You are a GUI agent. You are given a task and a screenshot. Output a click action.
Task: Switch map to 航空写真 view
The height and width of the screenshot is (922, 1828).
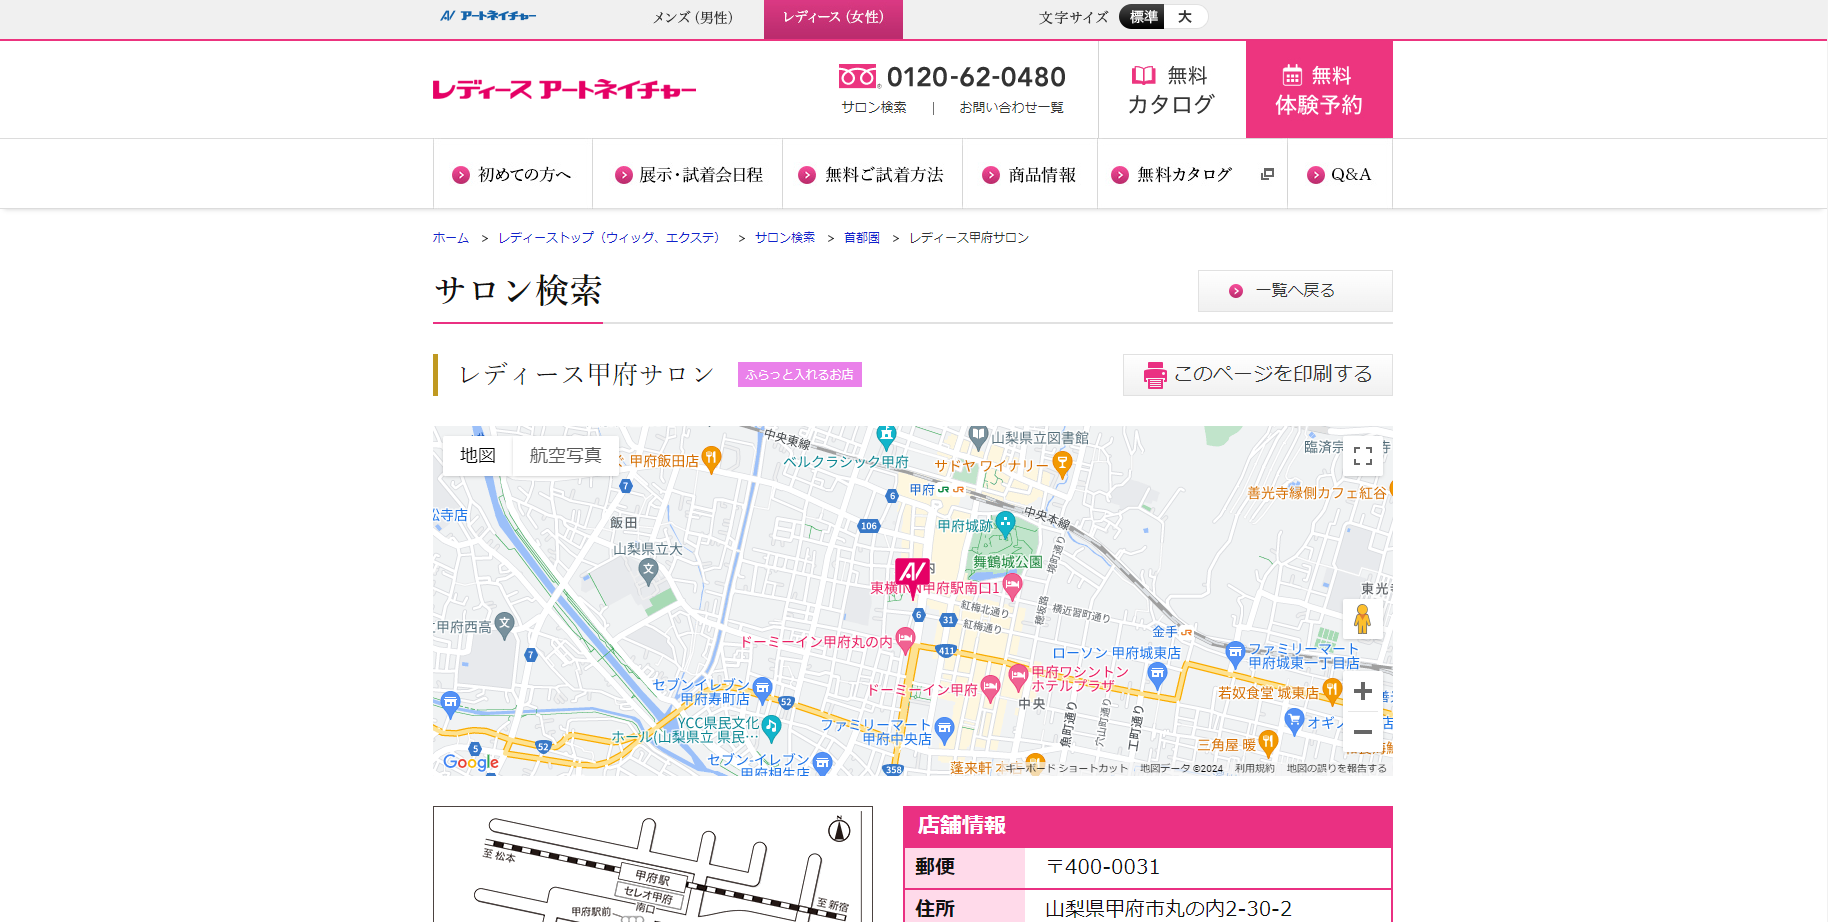[x=565, y=455]
